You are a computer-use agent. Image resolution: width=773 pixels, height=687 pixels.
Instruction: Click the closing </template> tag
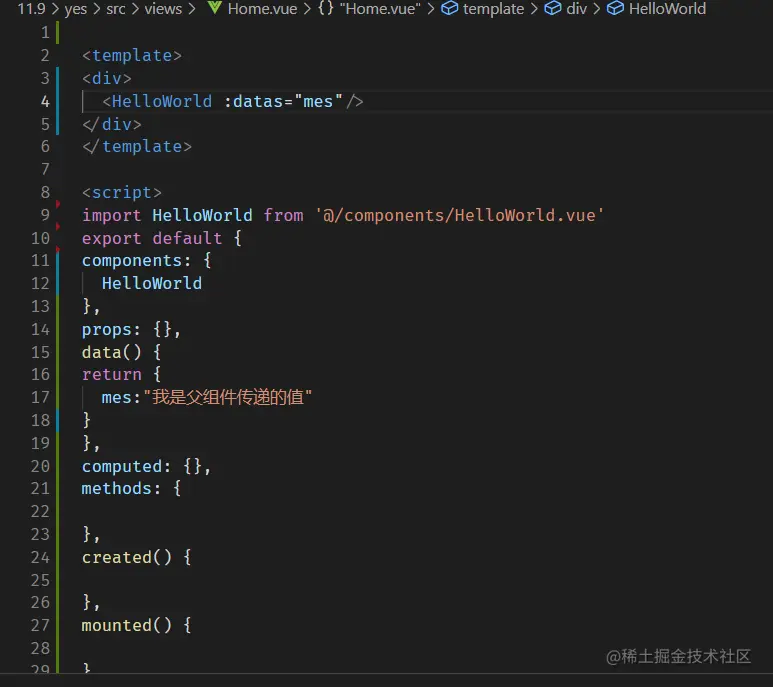[137, 146]
